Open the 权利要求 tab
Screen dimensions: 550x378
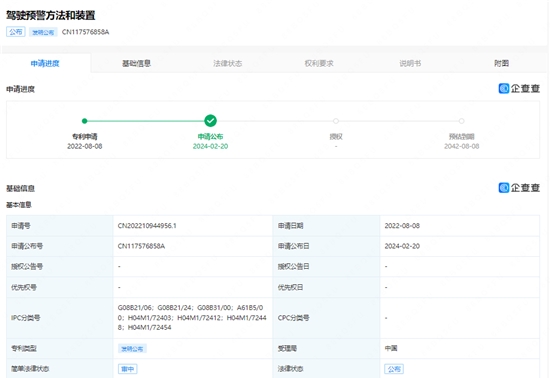point(319,63)
